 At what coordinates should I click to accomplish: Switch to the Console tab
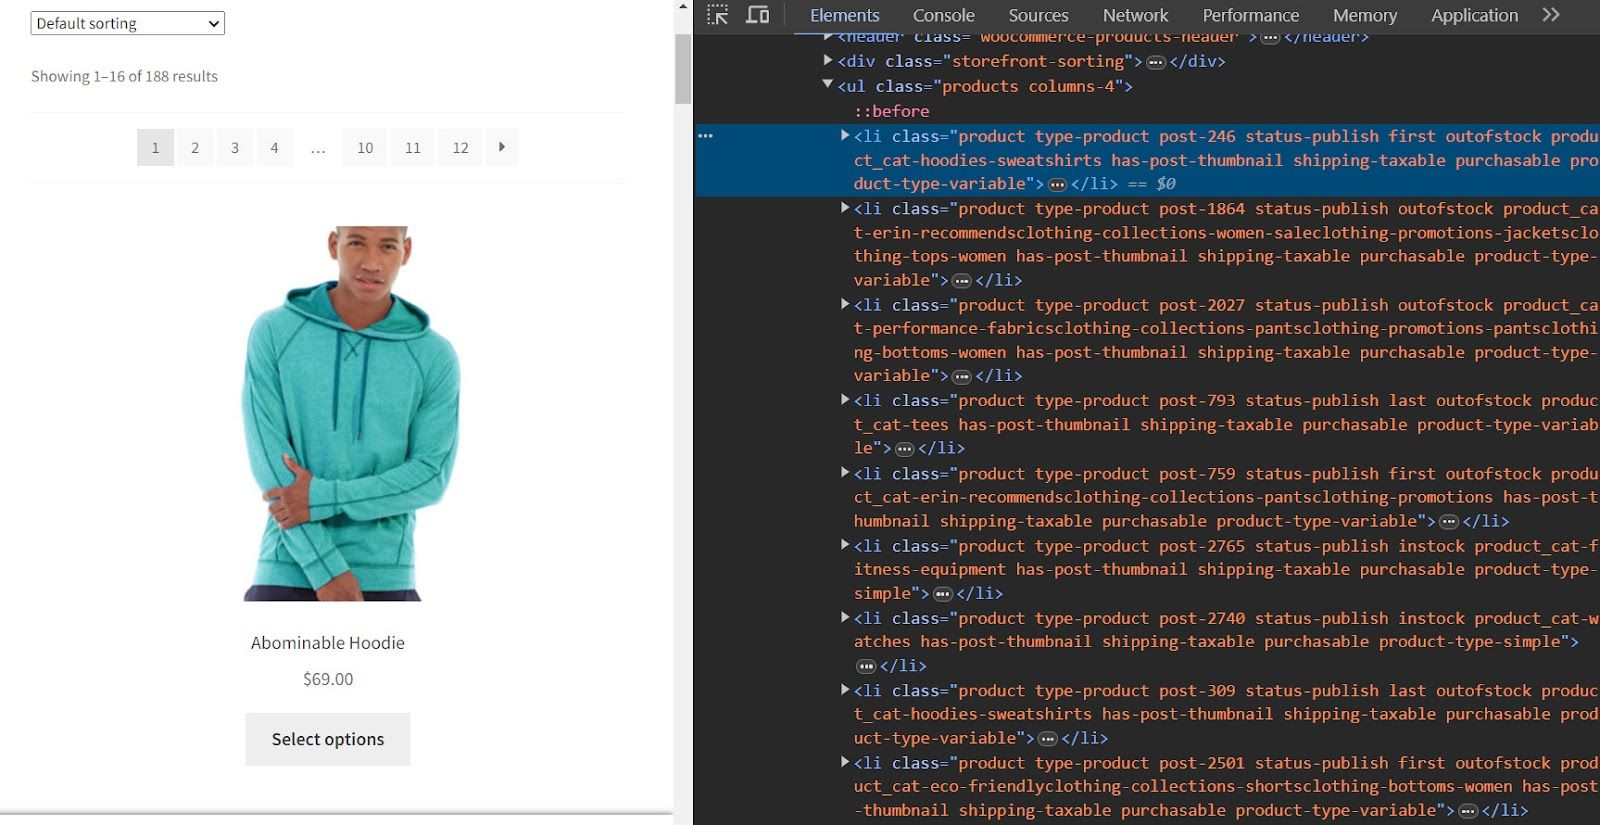click(x=943, y=15)
